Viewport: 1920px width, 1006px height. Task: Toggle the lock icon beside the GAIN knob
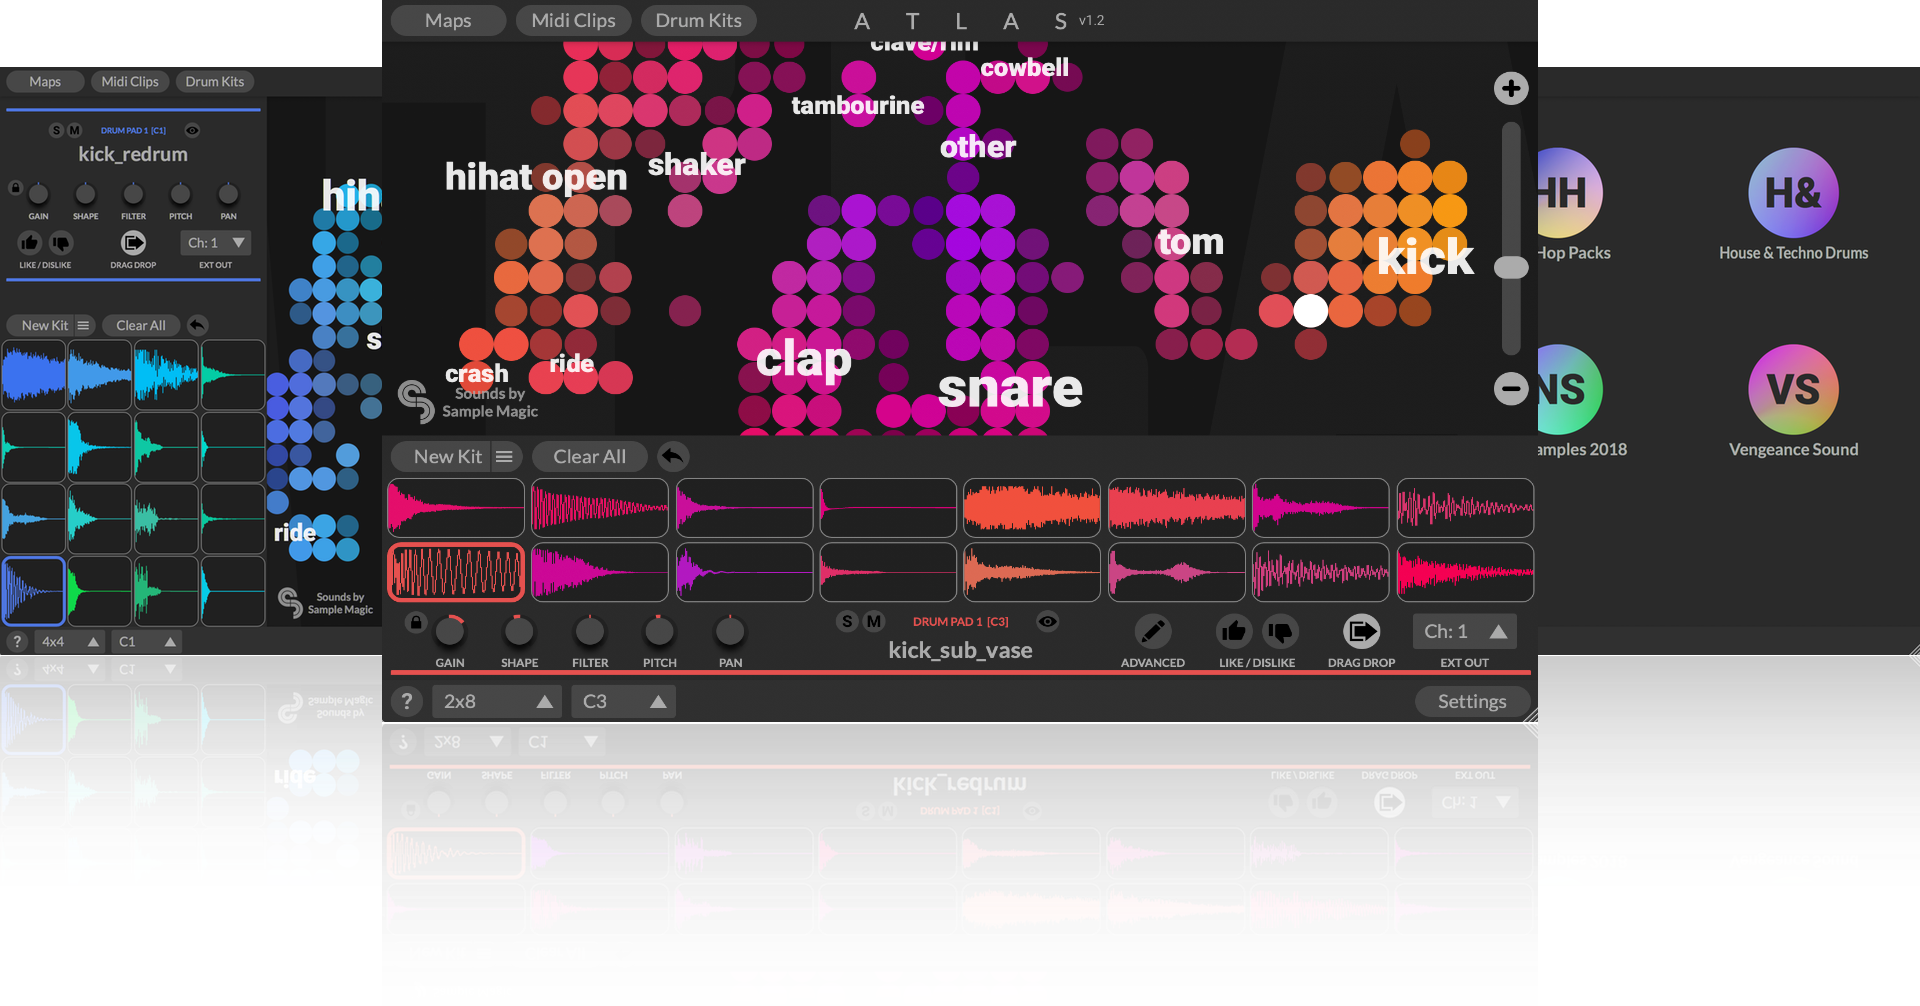tap(416, 621)
